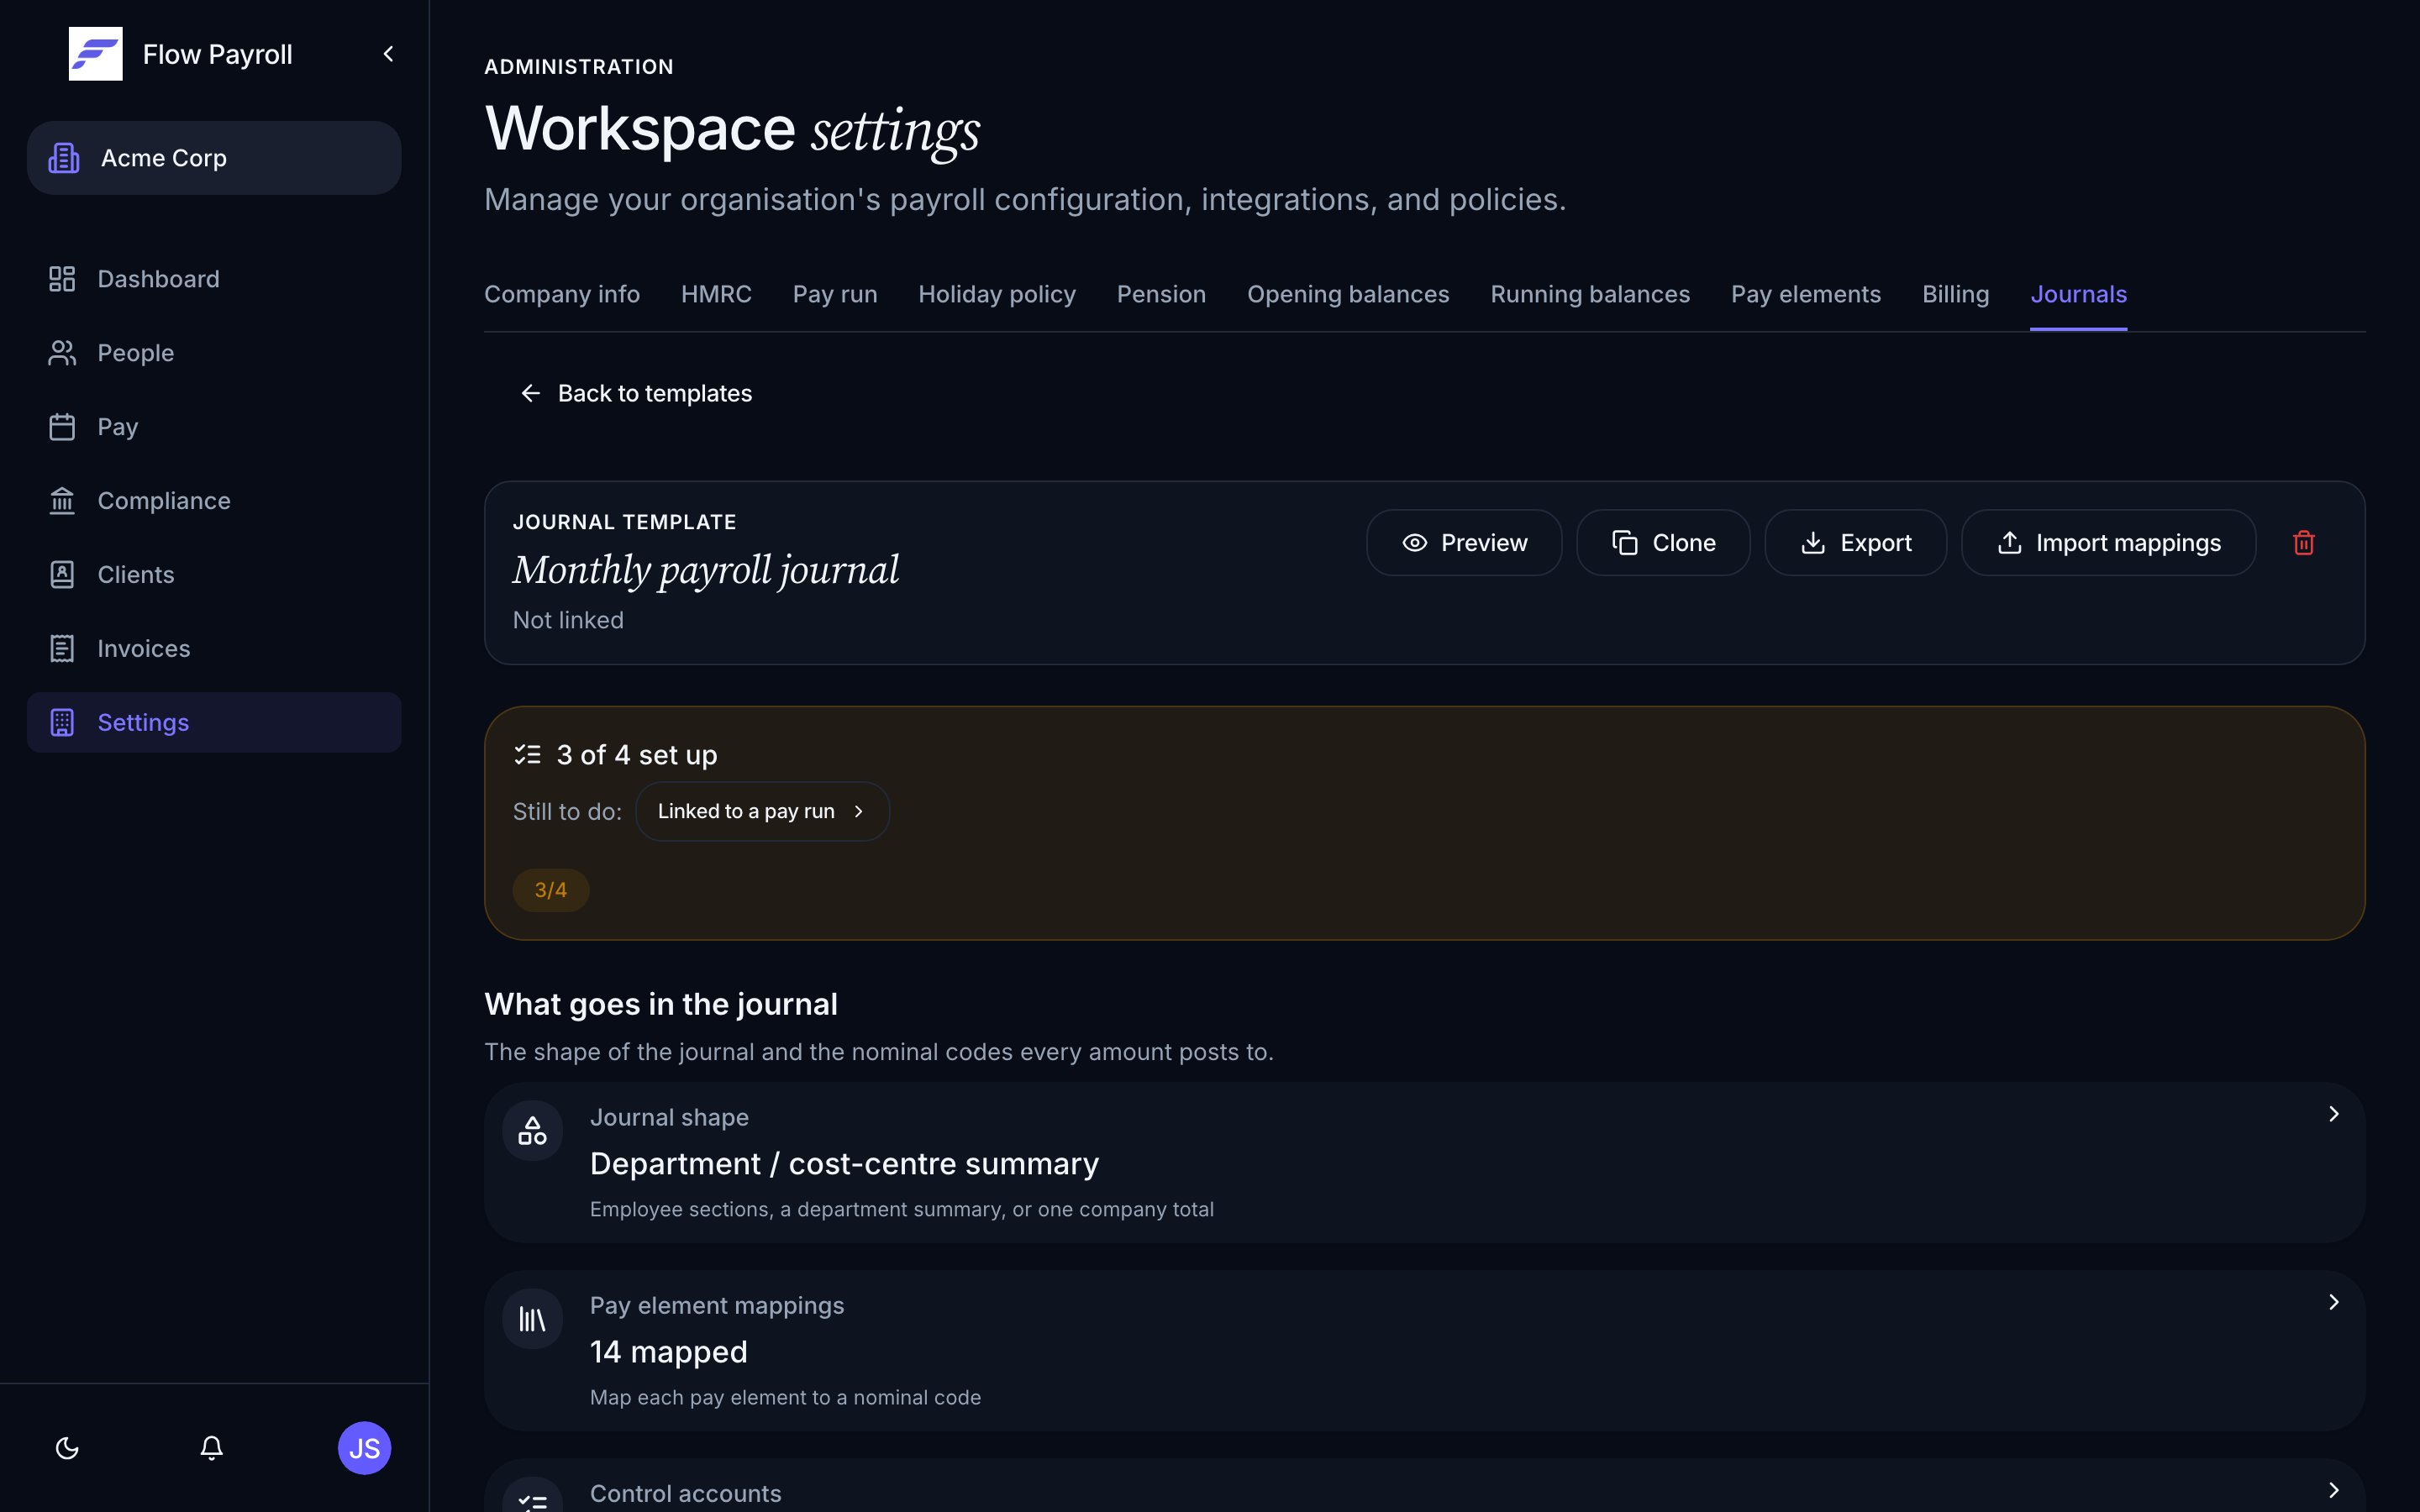
Task: Click the Dashboard grid icon
Action: tap(62, 279)
